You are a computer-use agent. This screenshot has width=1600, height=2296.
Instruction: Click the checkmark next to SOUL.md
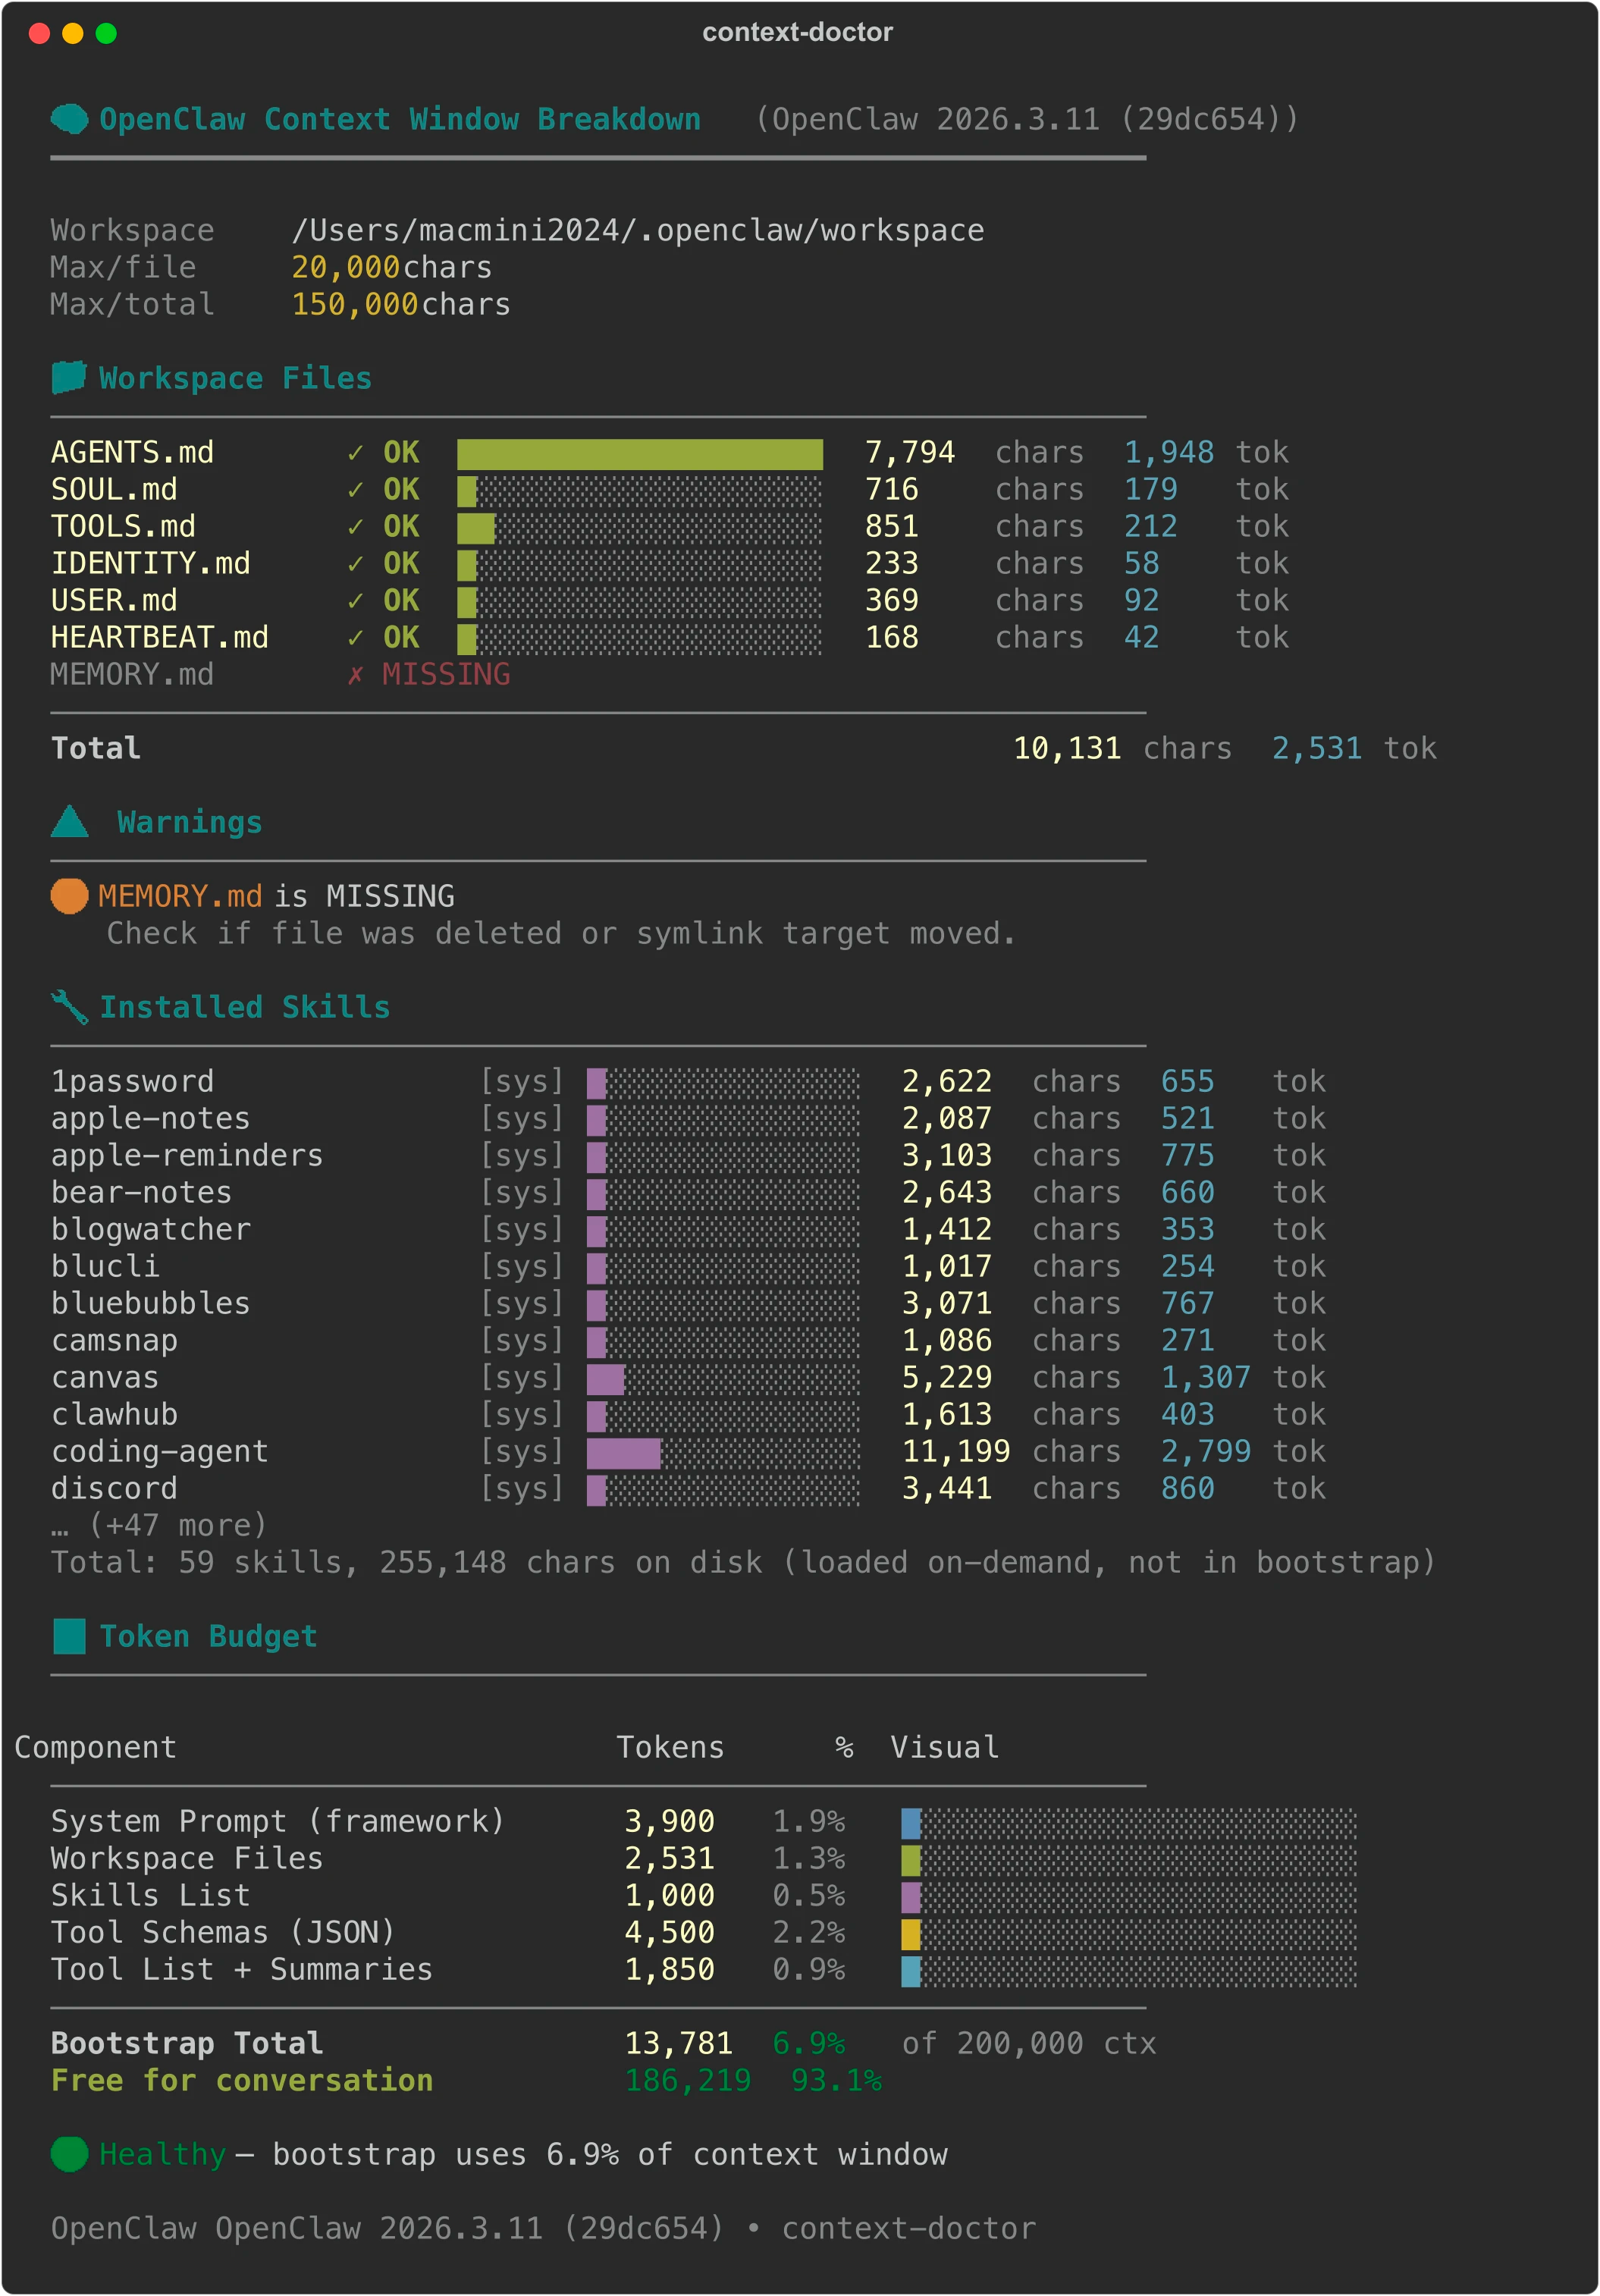point(355,490)
